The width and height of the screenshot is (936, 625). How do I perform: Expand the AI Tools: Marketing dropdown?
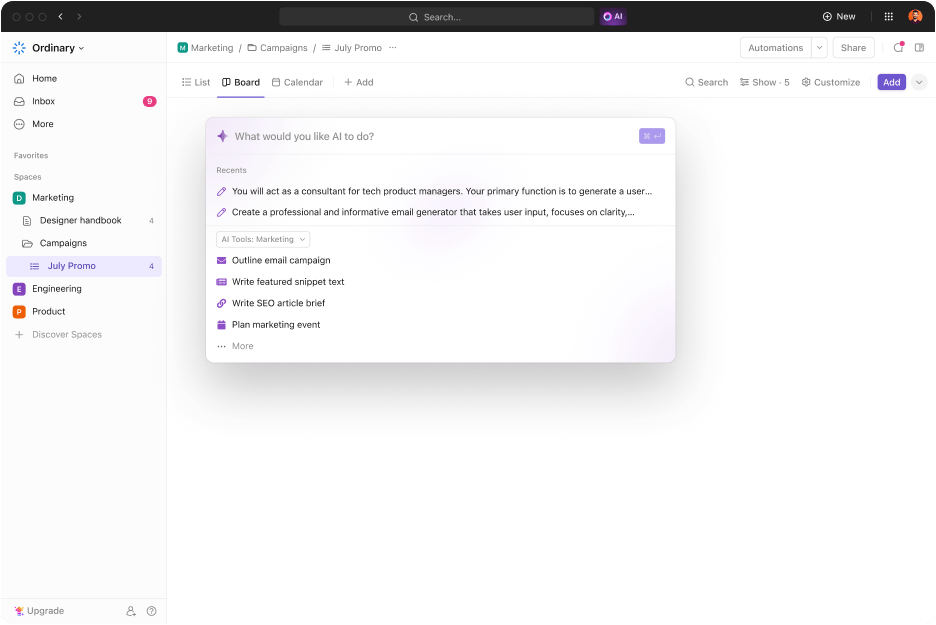(263, 239)
